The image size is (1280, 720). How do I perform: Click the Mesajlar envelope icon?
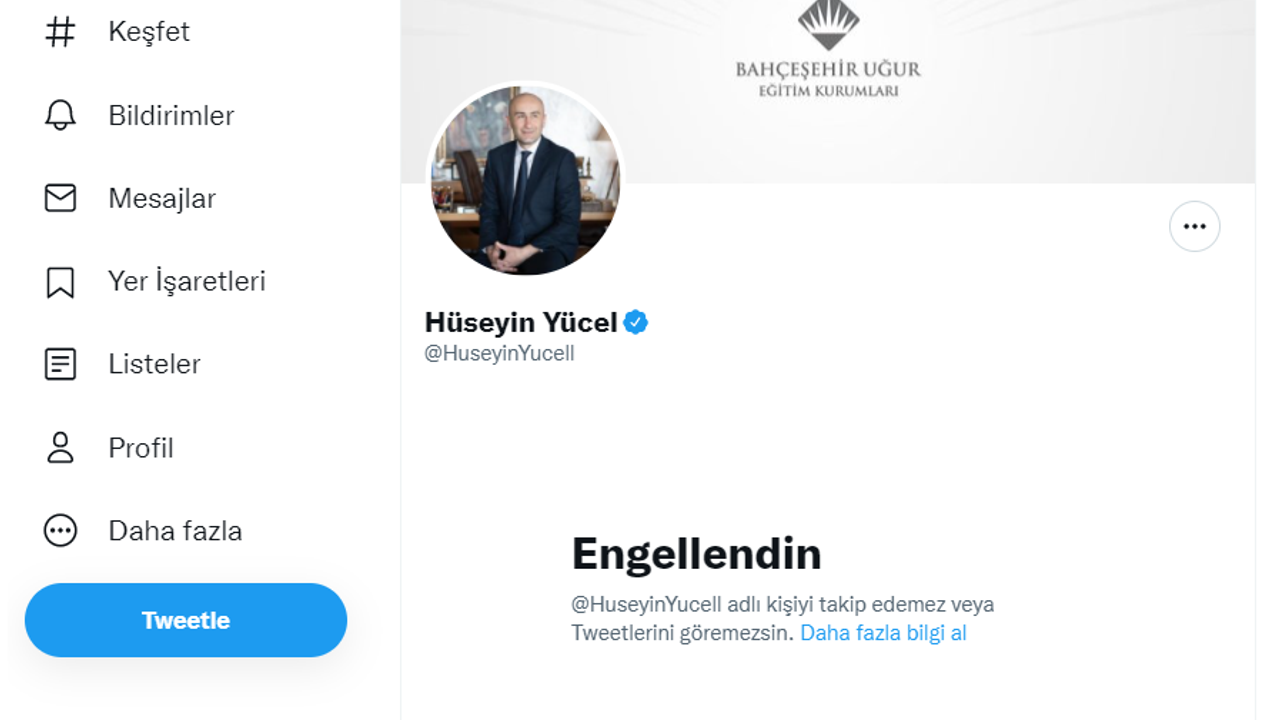(x=60, y=198)
